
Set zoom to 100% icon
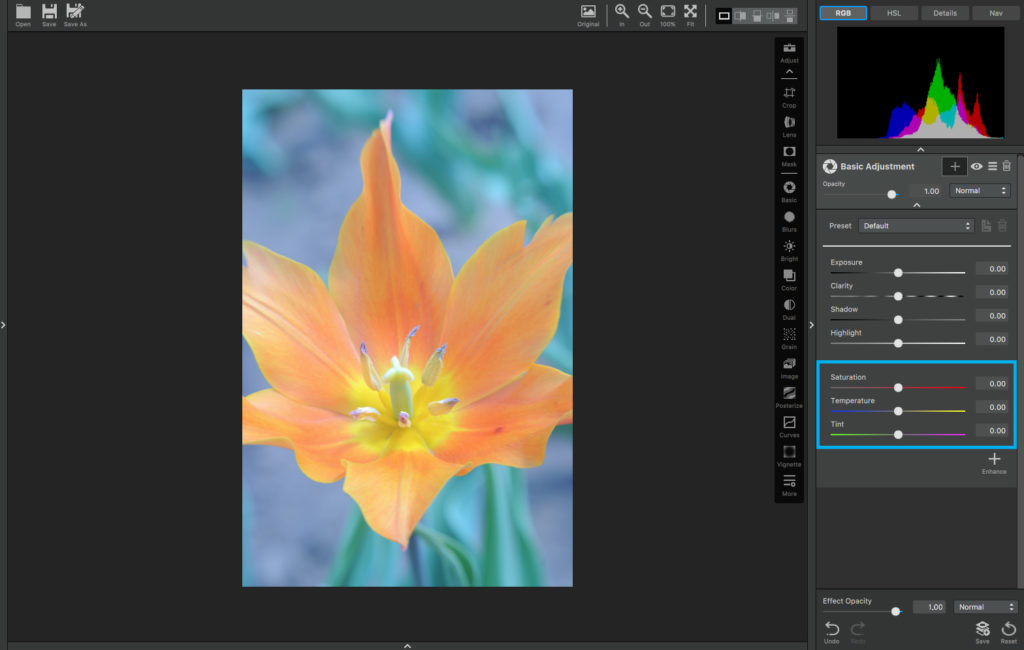point(667,11)
